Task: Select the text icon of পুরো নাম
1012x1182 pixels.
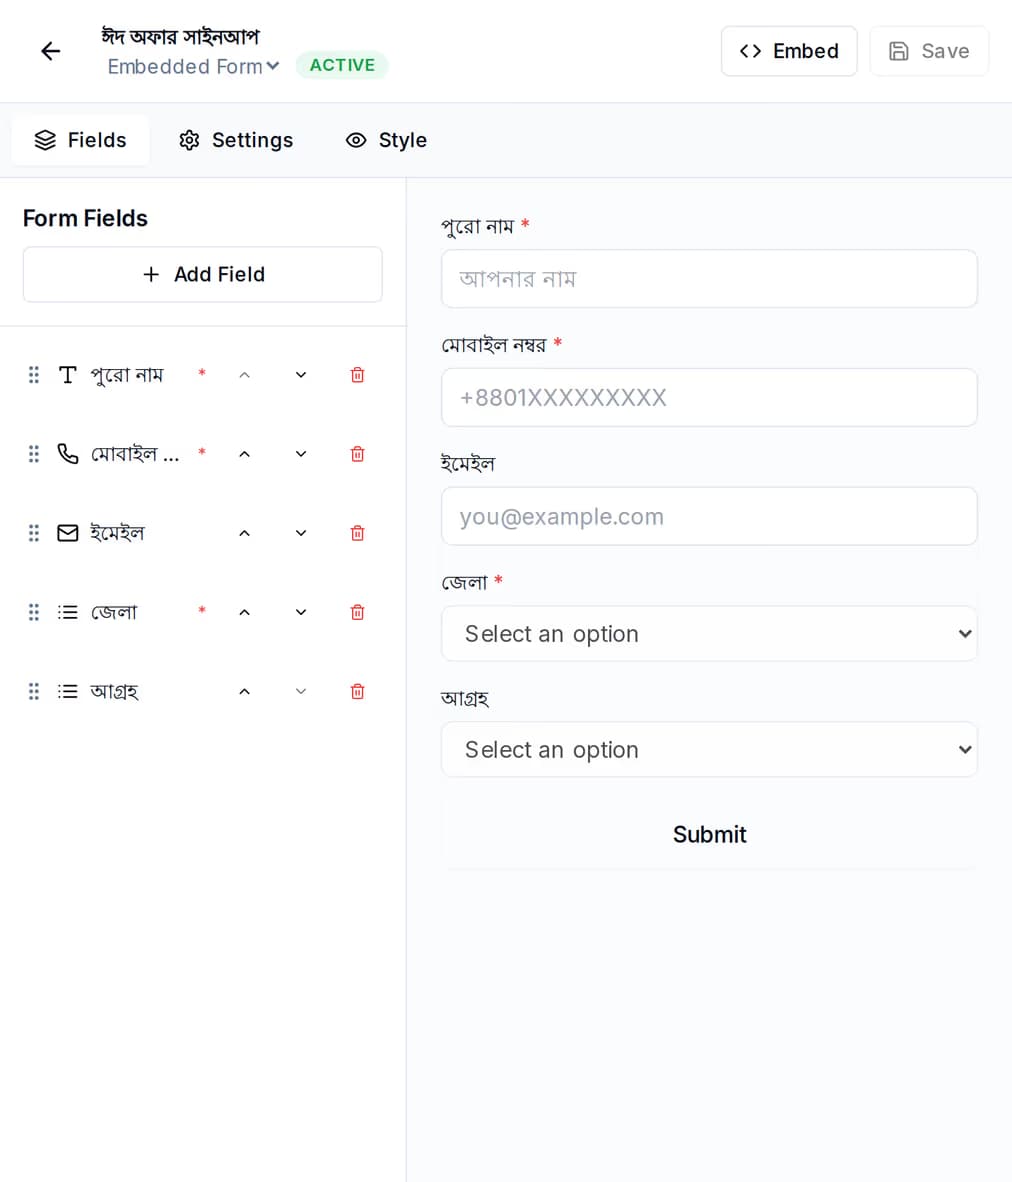Action: point(68,375)
